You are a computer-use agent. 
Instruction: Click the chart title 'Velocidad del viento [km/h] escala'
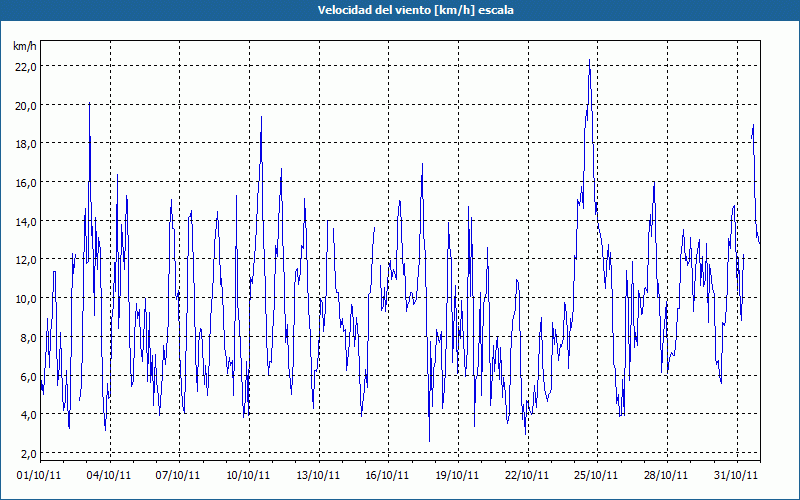pos(415,10)
